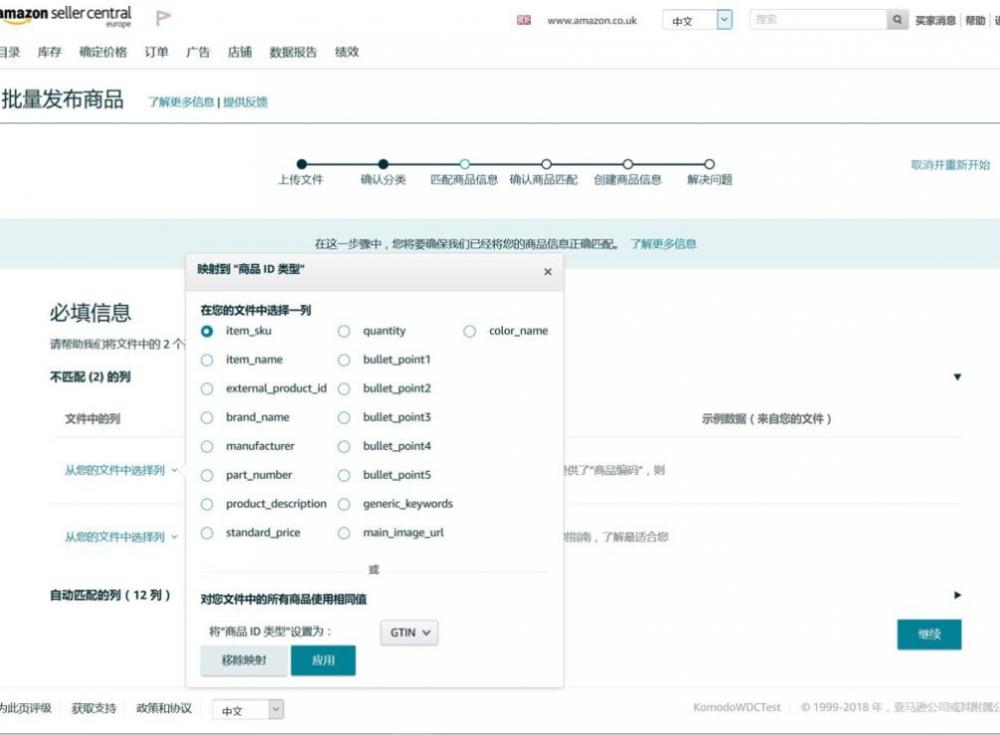The width and height of the screenshot is (1000, 735).
Task: Open footer language dropdown 中文
Action: [x=248, y=709]
